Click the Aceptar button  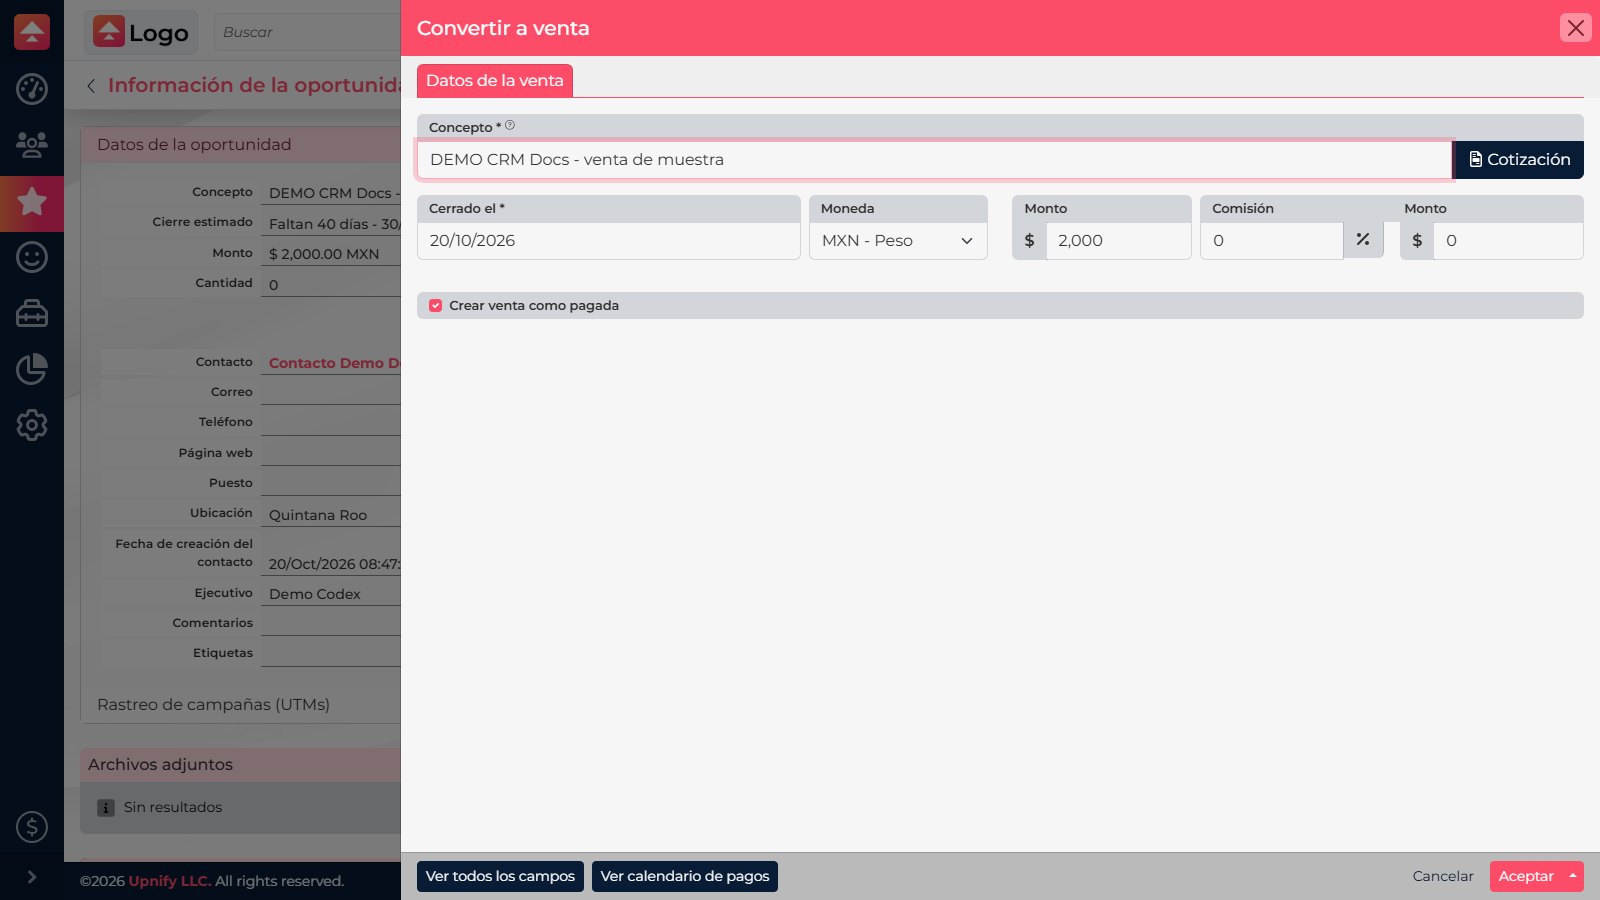pos(1526,876)
